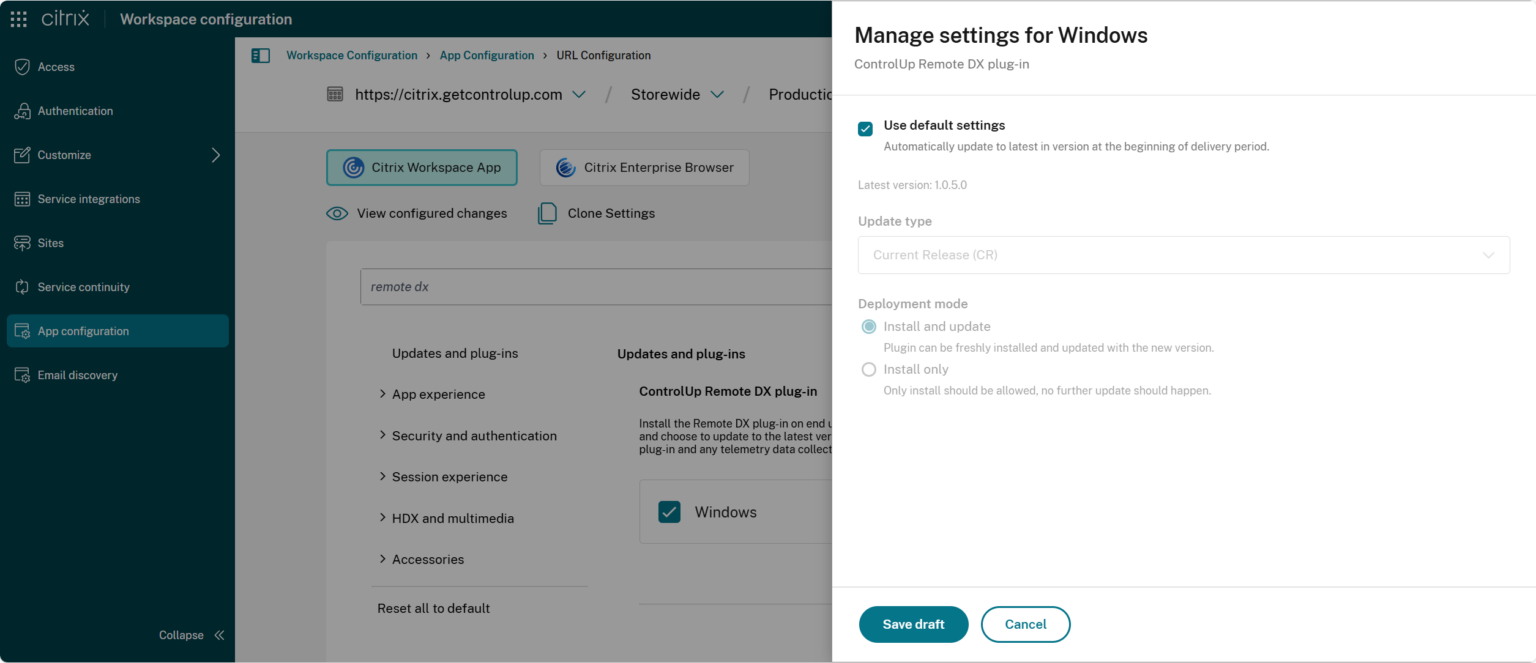Click the Sites icon in sidebar

22,243
